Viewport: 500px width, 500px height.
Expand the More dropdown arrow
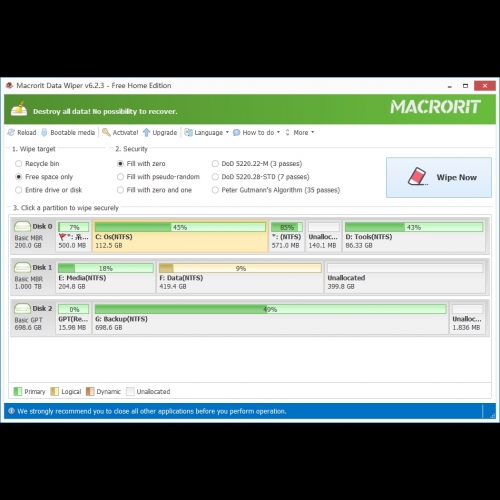[x=313, y=132]
